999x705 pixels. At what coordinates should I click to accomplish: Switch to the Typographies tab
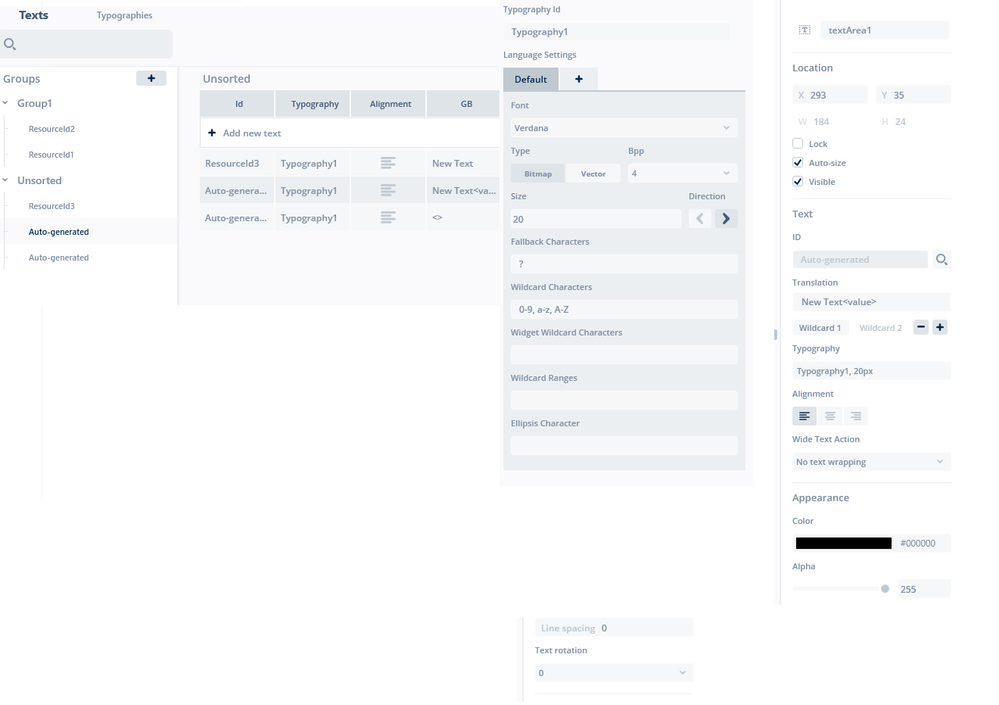(x=124, y=15)
